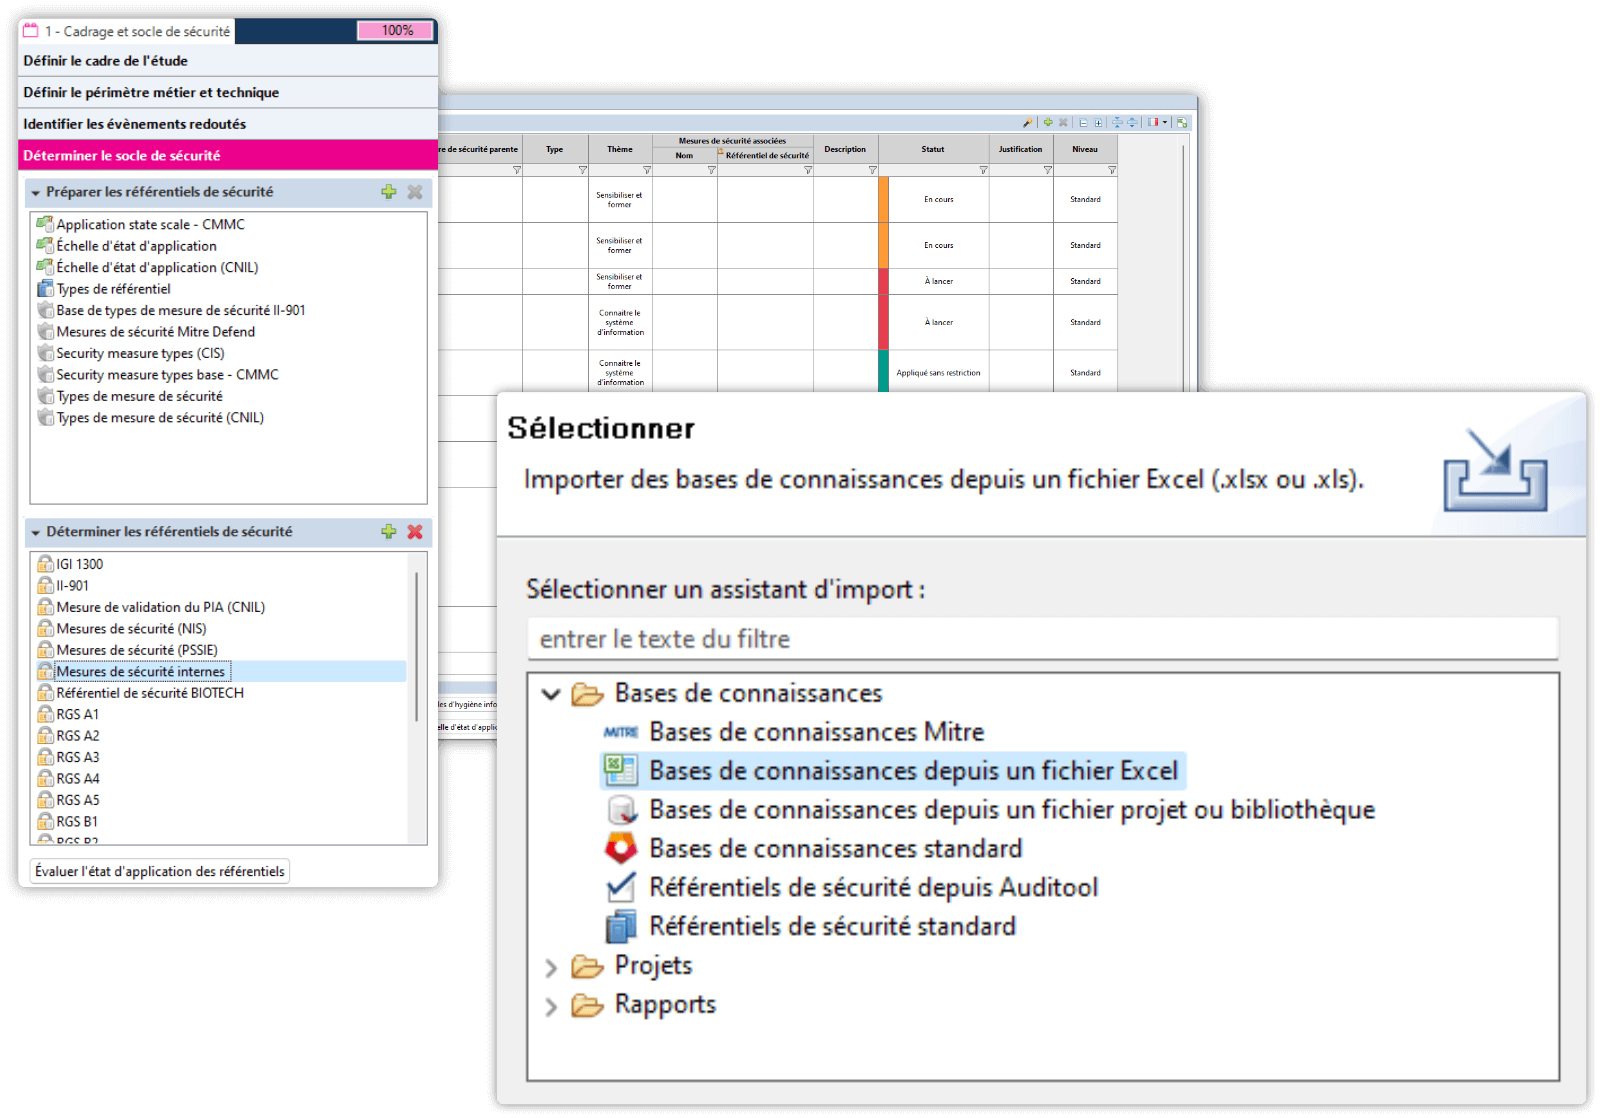Click the large import icon in Sélectionner dialog header
Screen dimensions: 1600x1118
[x=1496, y=469]
